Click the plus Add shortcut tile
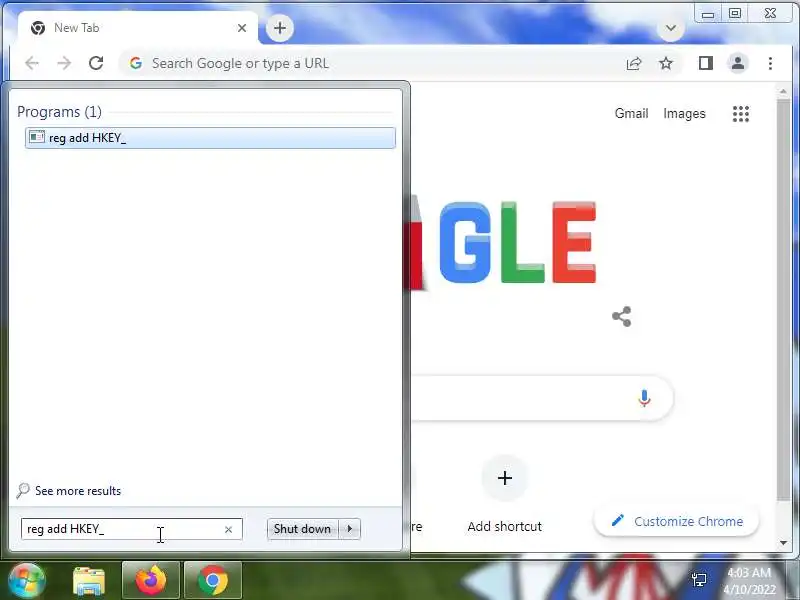 pyautogui.click(x=505, y=478)
